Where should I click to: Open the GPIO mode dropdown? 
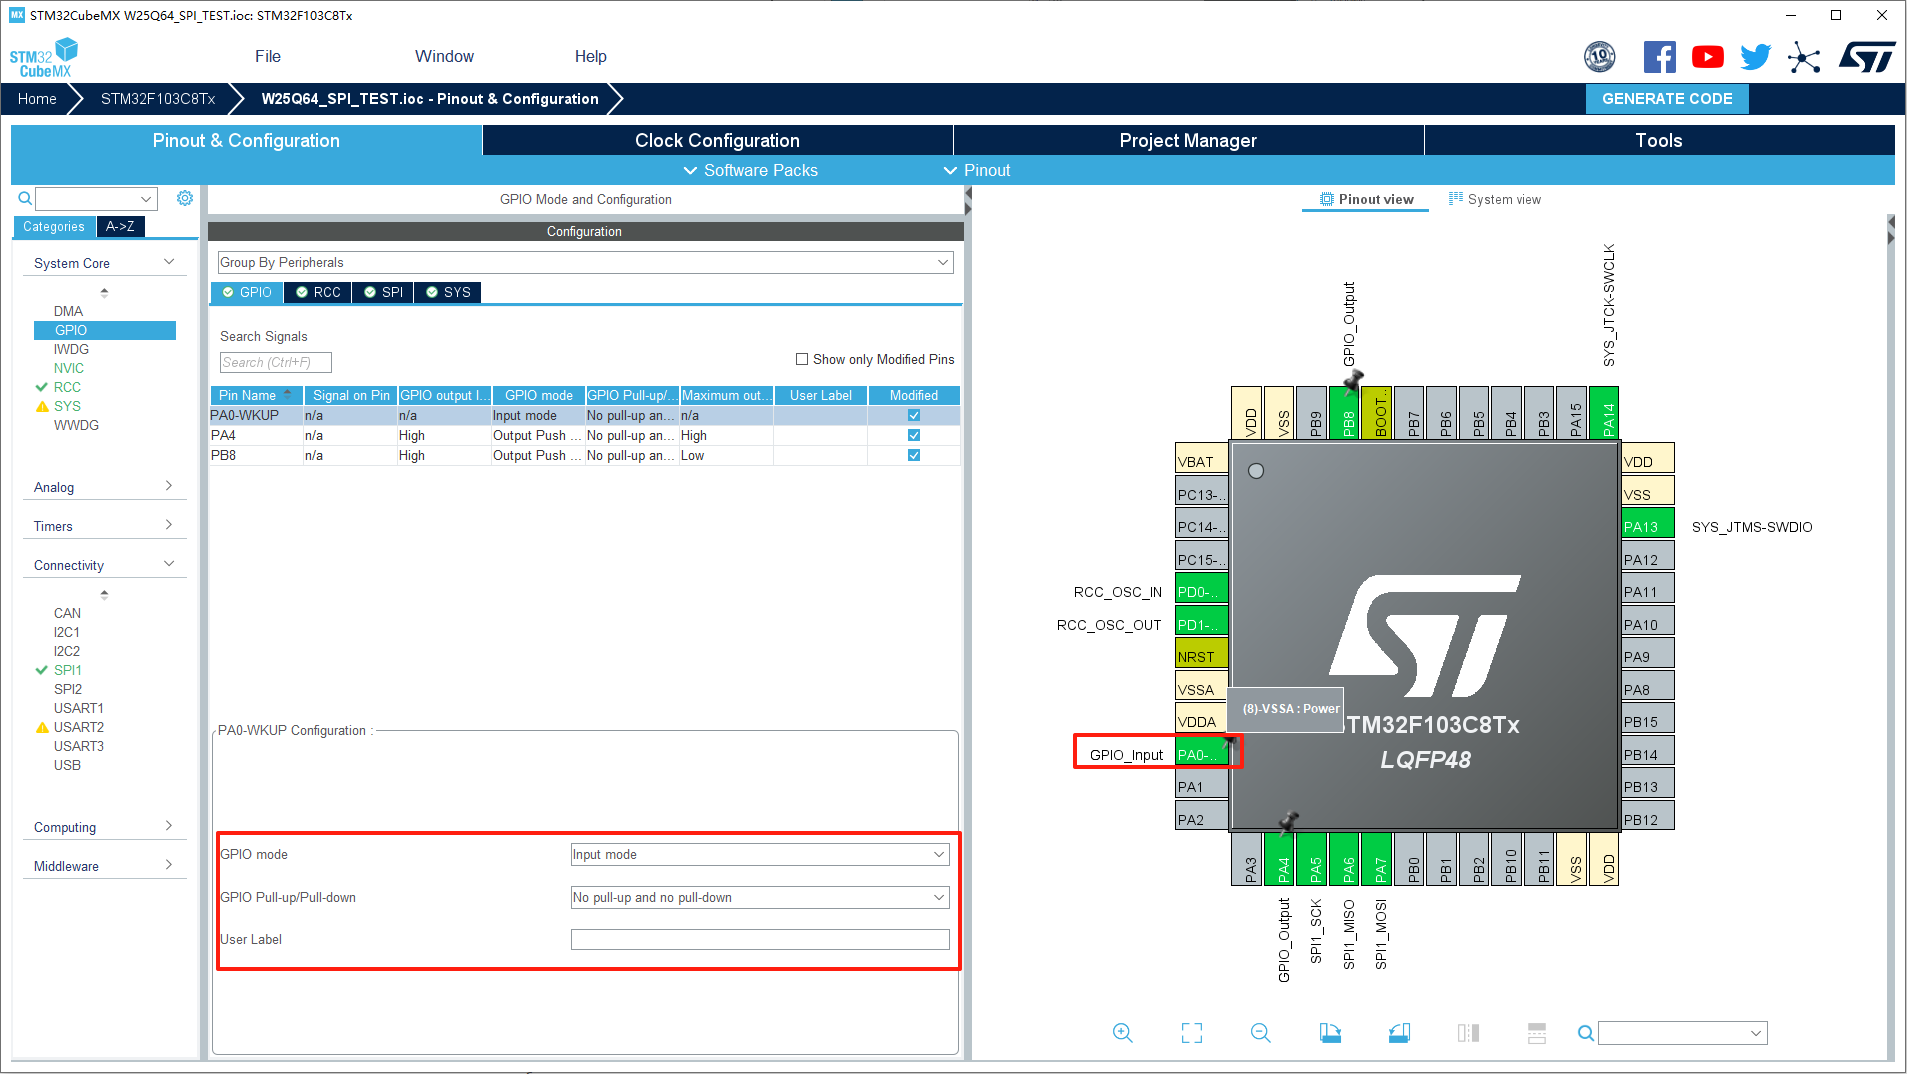(x=759, y=854)
